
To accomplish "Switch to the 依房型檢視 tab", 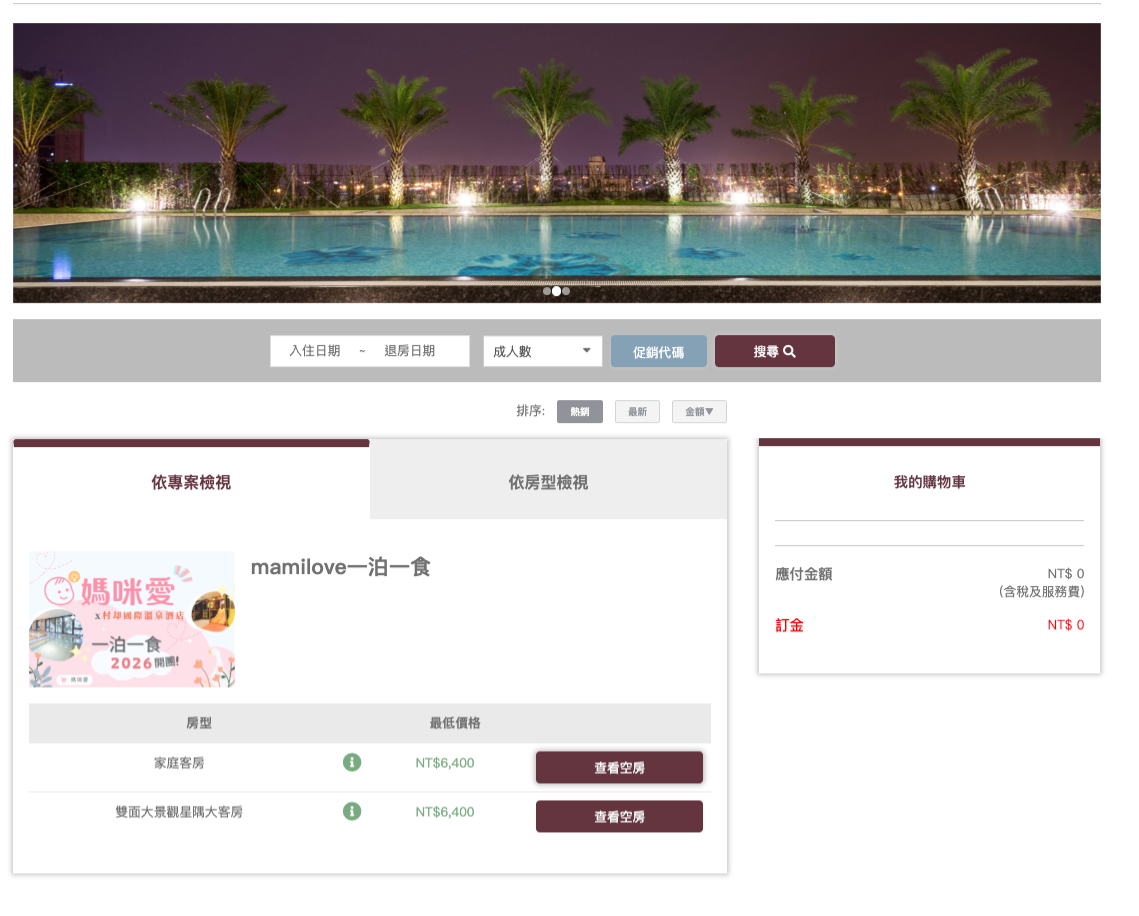I will coord(548,482).
